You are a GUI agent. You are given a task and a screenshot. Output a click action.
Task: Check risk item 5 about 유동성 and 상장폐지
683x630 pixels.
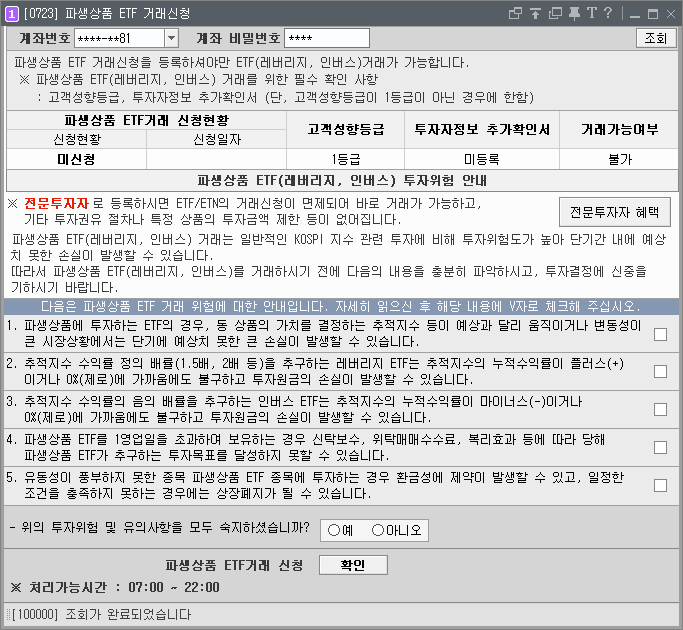pyautogui.click(x=660, y=485)
